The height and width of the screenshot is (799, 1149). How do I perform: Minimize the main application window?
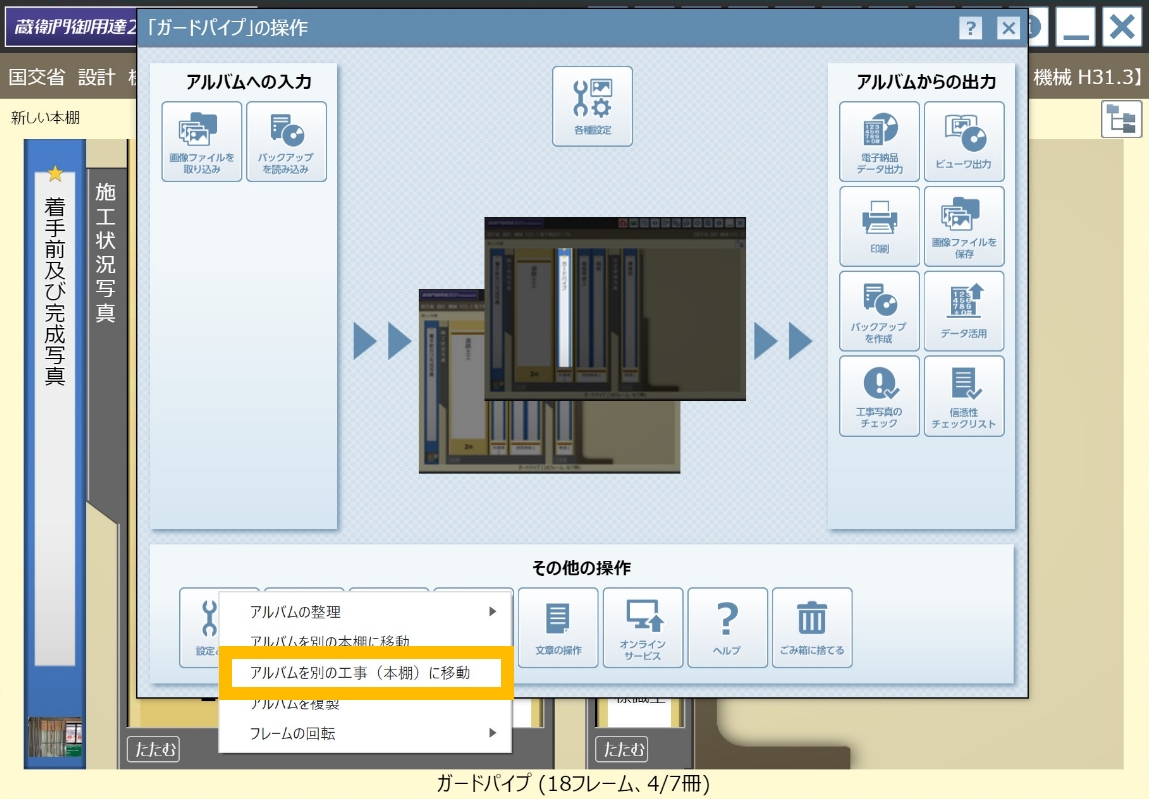coord(1074,27)
